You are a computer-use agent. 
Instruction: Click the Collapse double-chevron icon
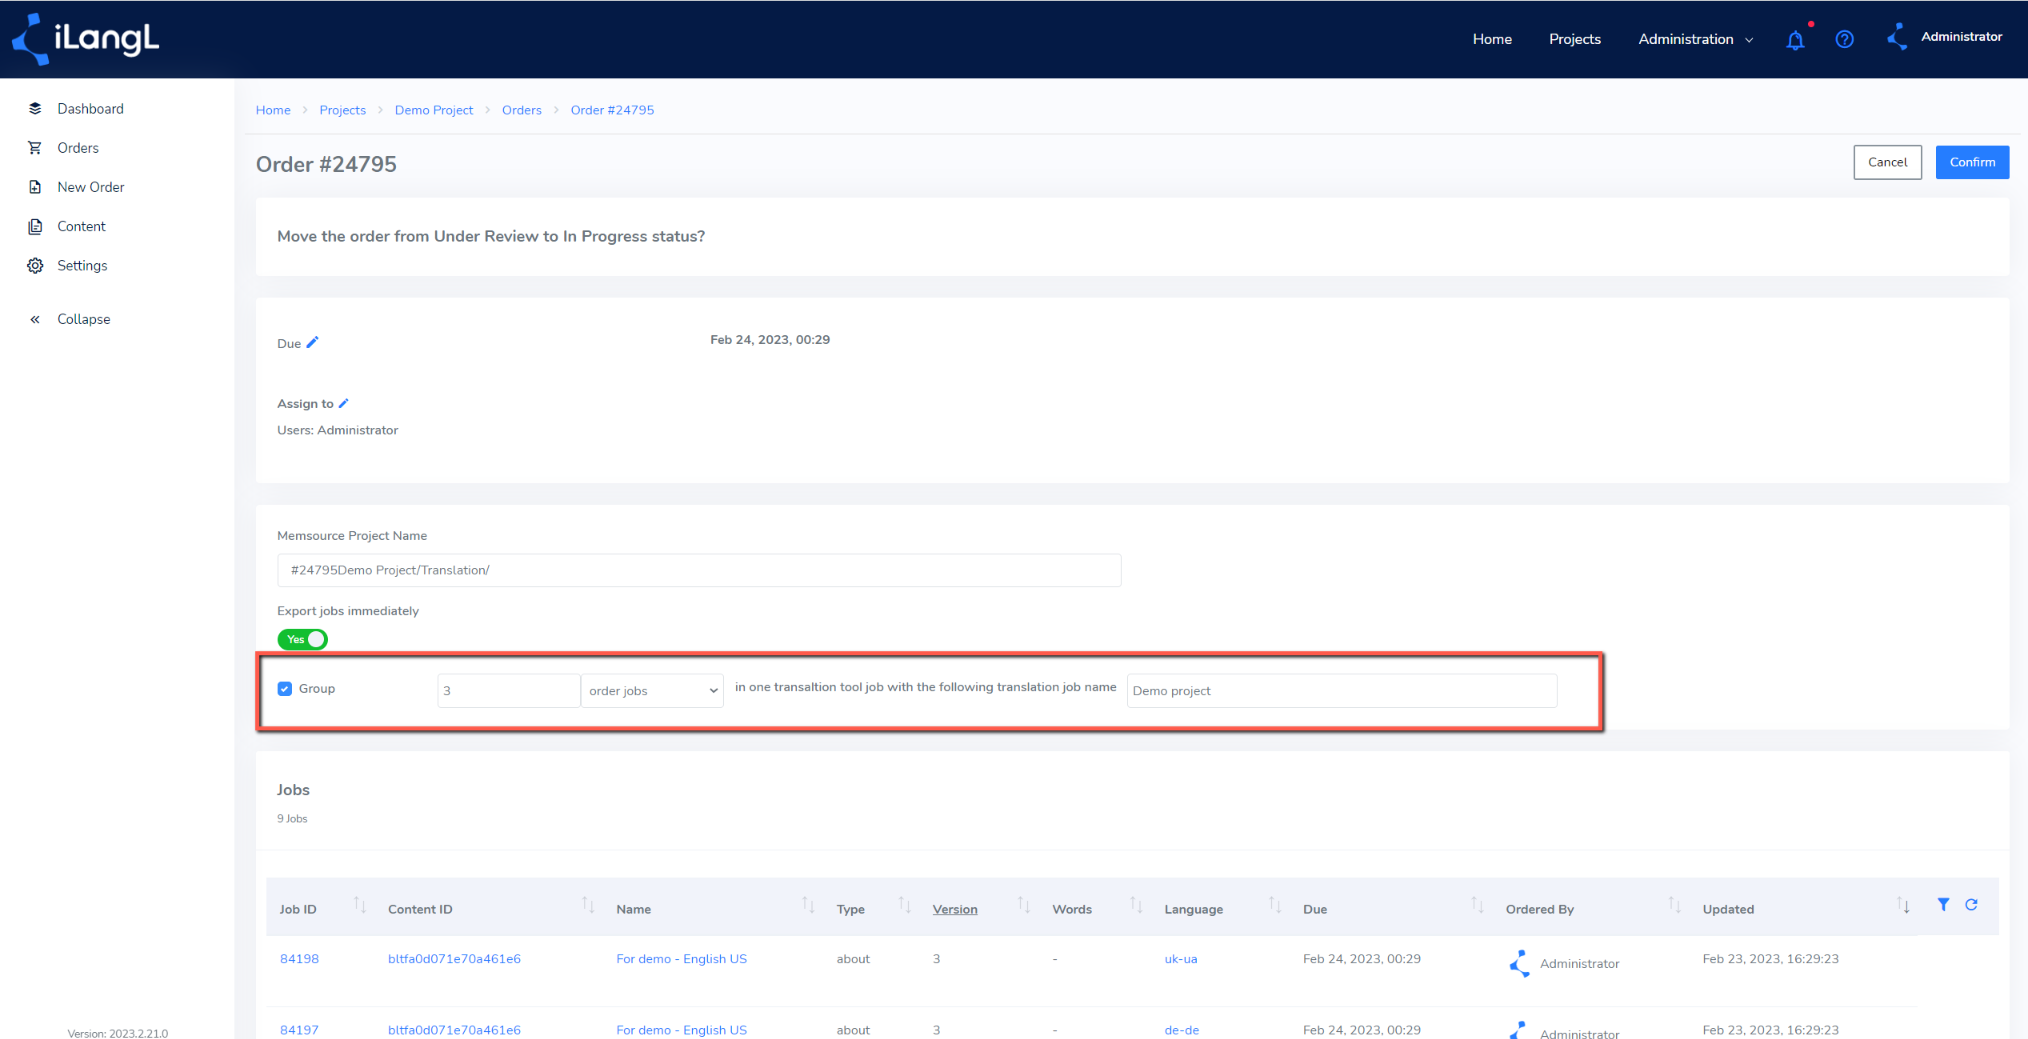(35, 319)
